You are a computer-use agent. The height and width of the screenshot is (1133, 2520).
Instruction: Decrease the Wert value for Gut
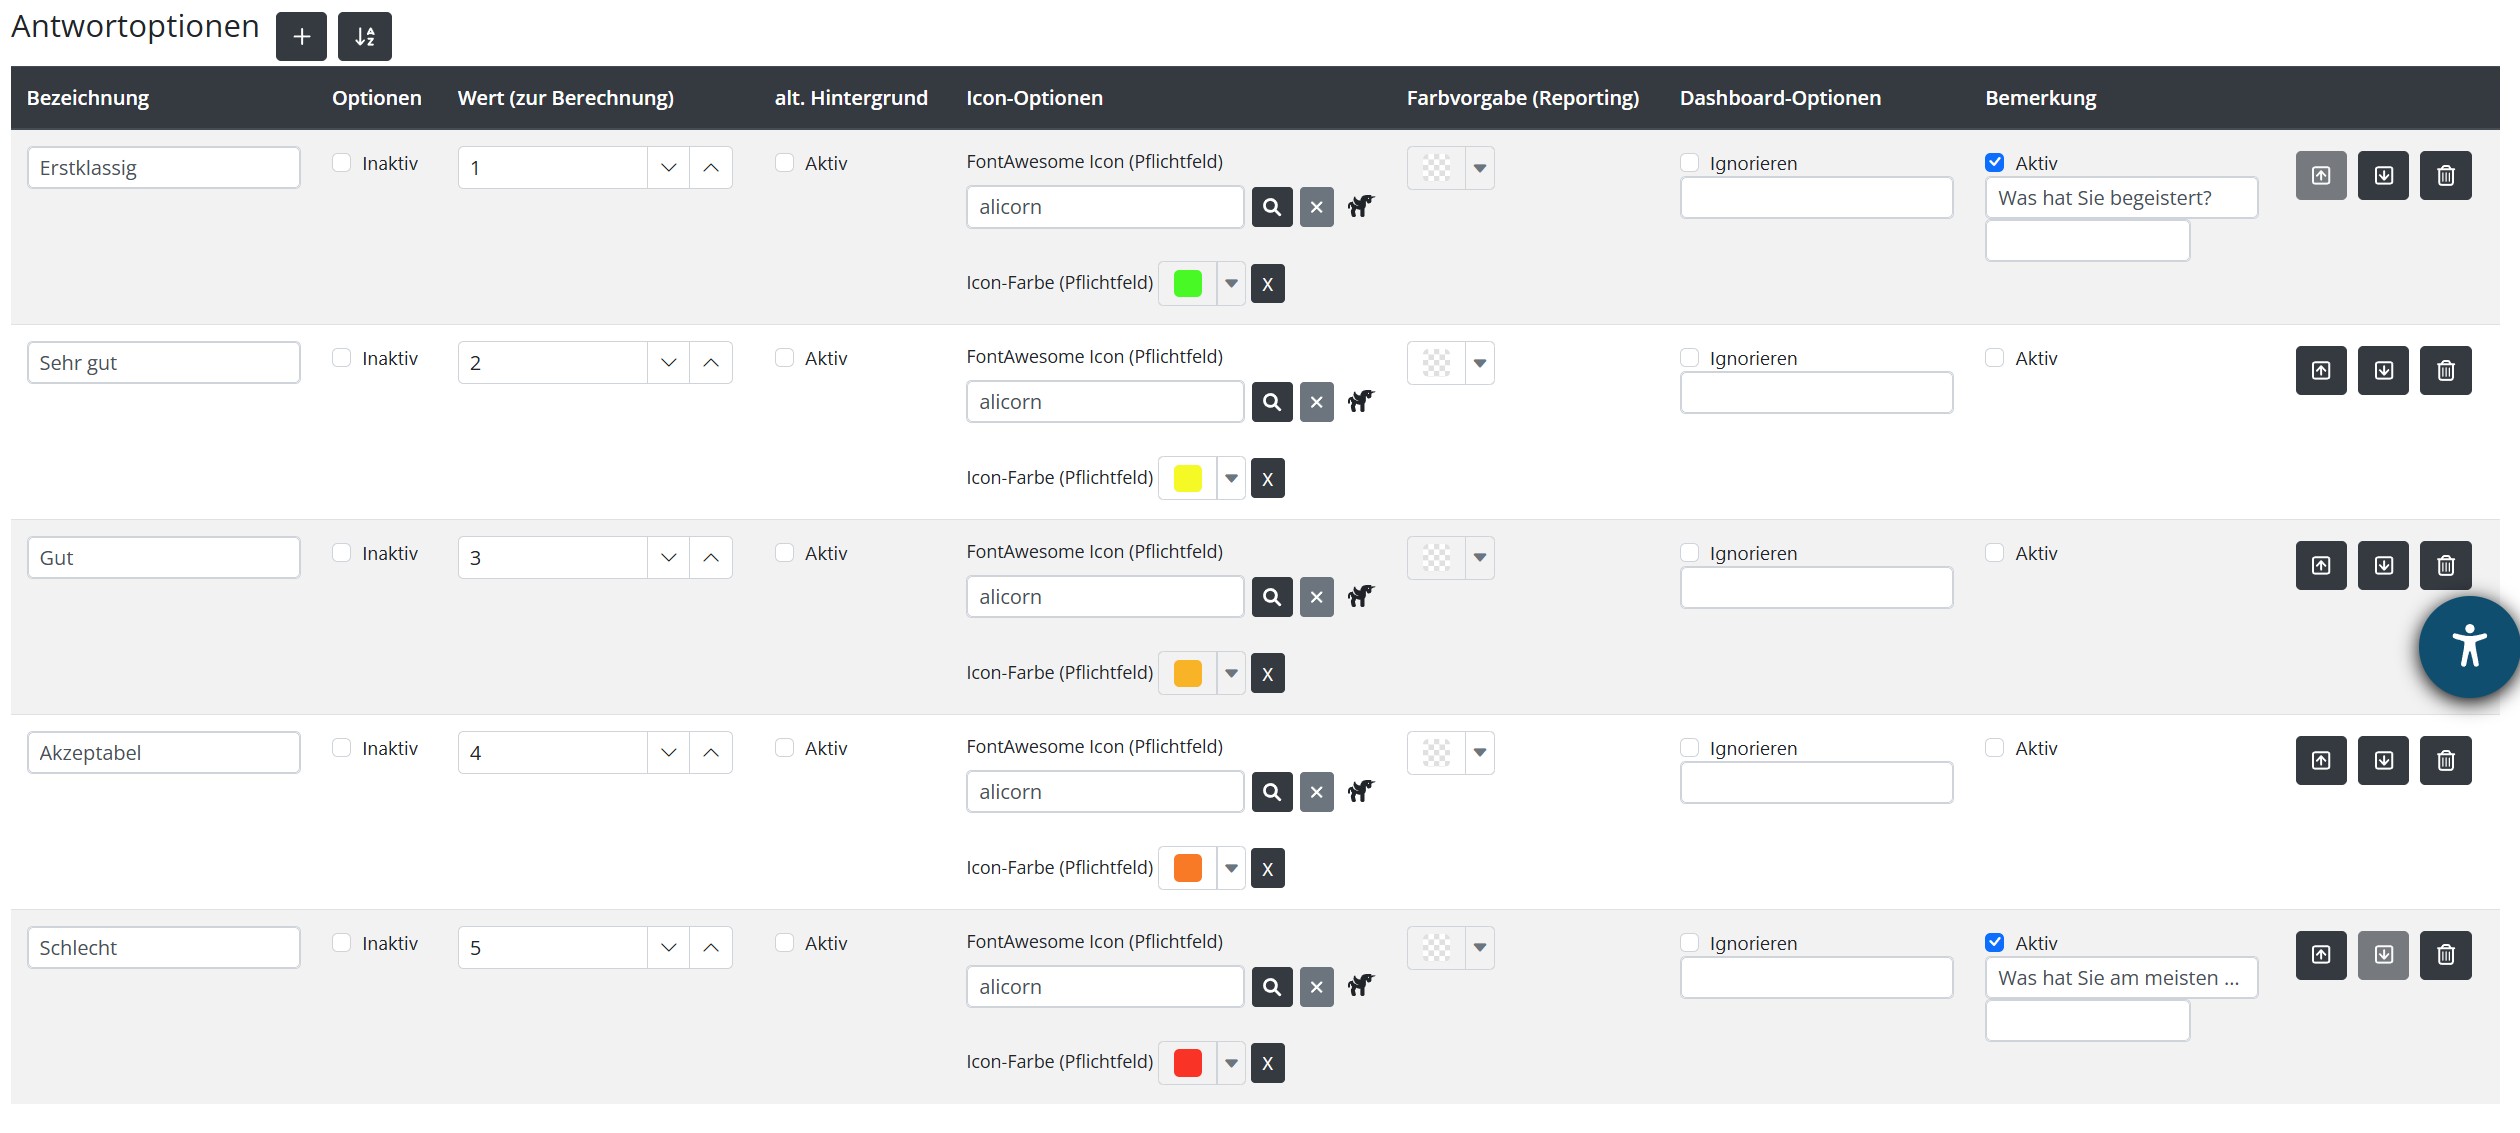669,558
